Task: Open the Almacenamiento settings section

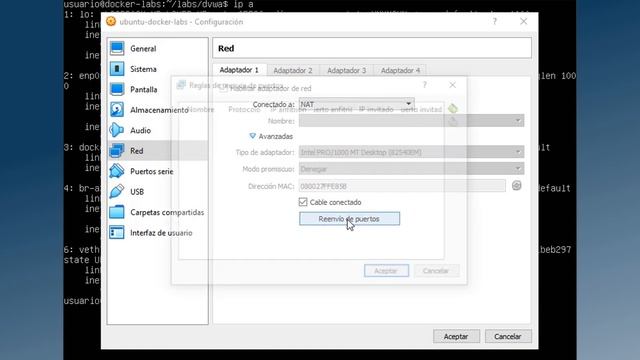Action: coord(158,110)
